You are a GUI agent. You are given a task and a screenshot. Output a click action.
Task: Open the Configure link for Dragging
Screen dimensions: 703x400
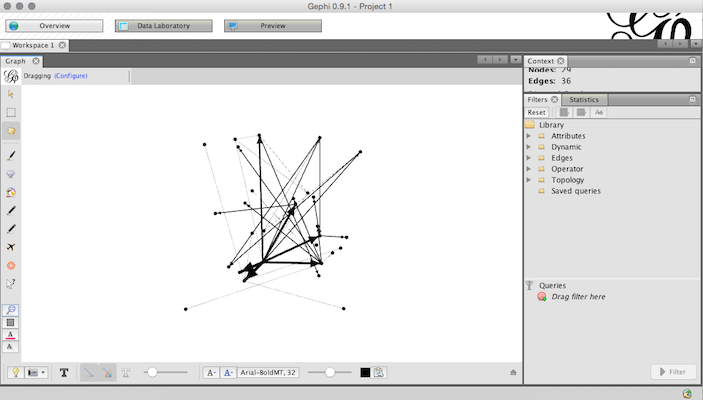click(71, 76)
